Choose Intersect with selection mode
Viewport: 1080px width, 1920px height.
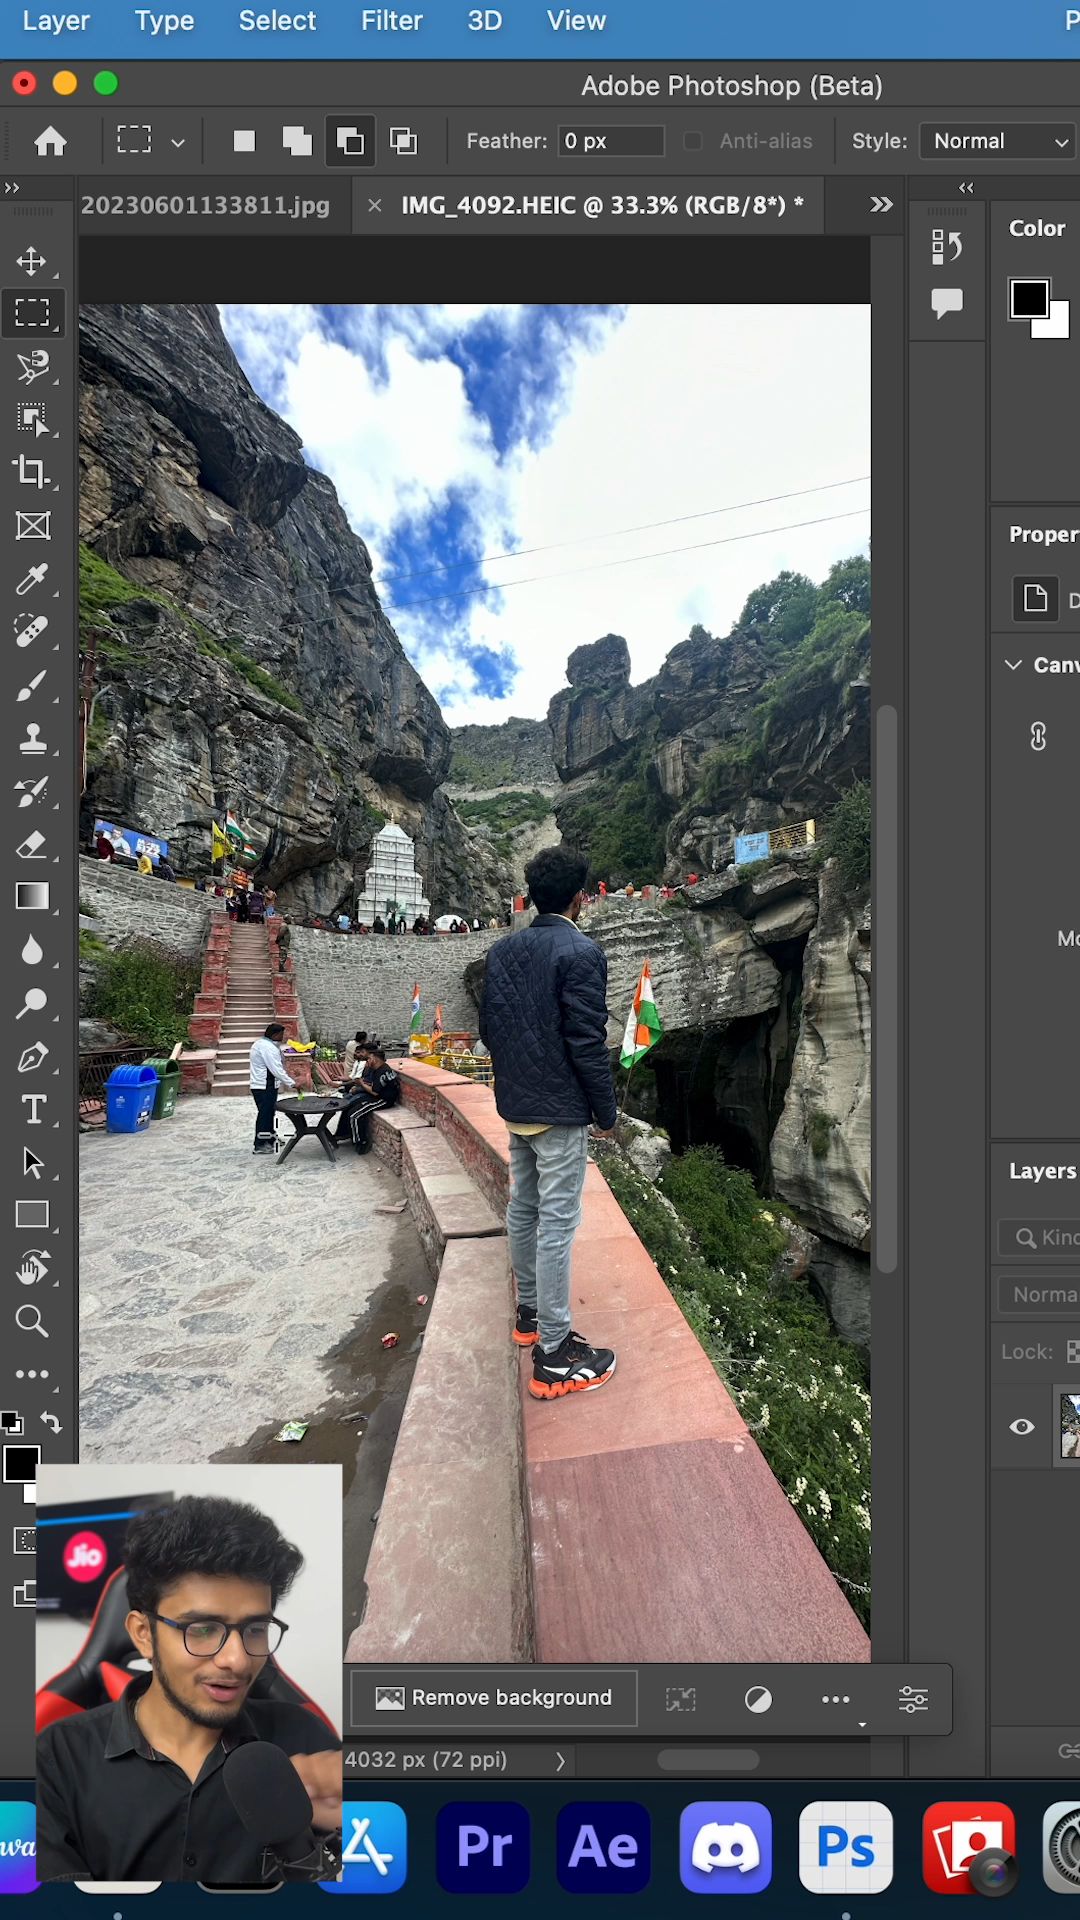pos(403,141)
